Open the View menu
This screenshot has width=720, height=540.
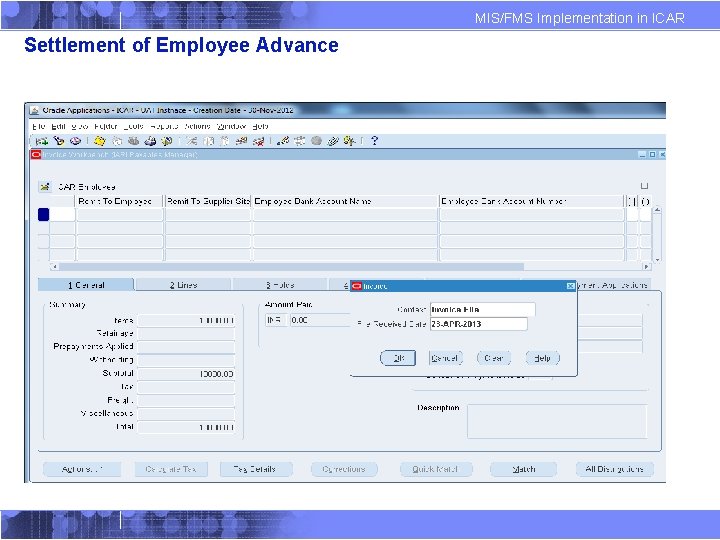[x=79, y=126]
